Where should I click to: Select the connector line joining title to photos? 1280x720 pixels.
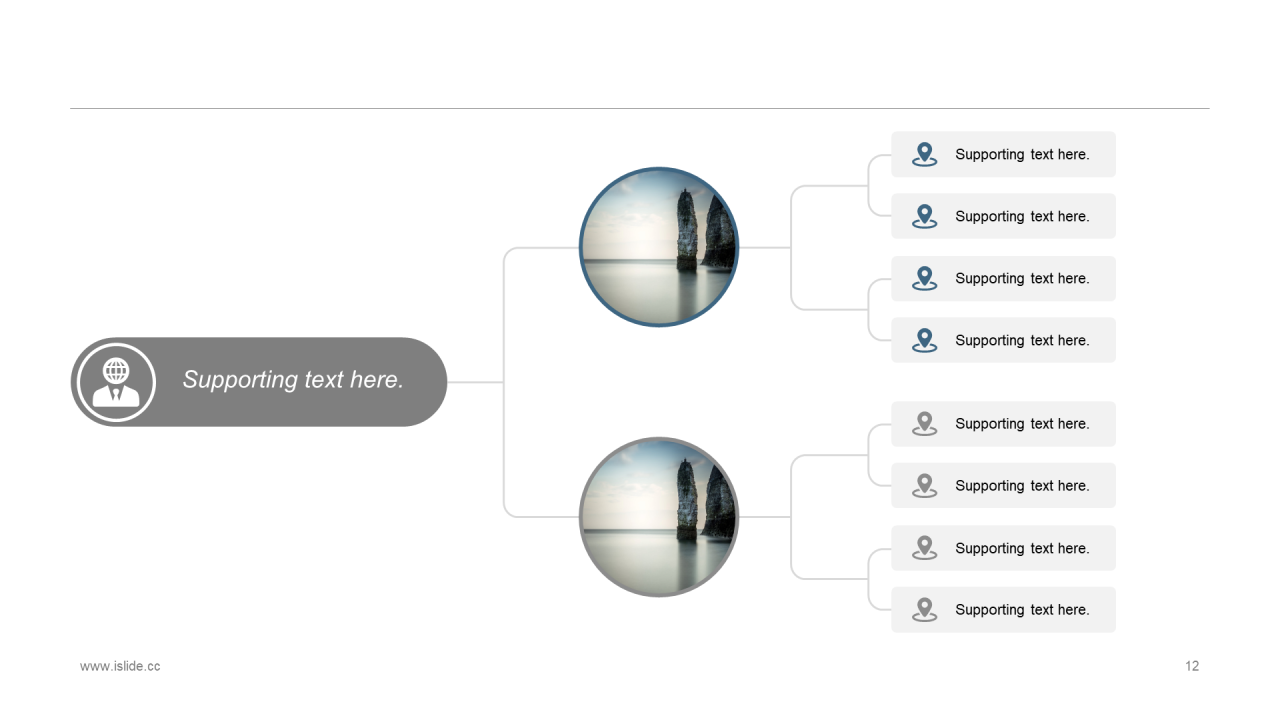(504, 382)
